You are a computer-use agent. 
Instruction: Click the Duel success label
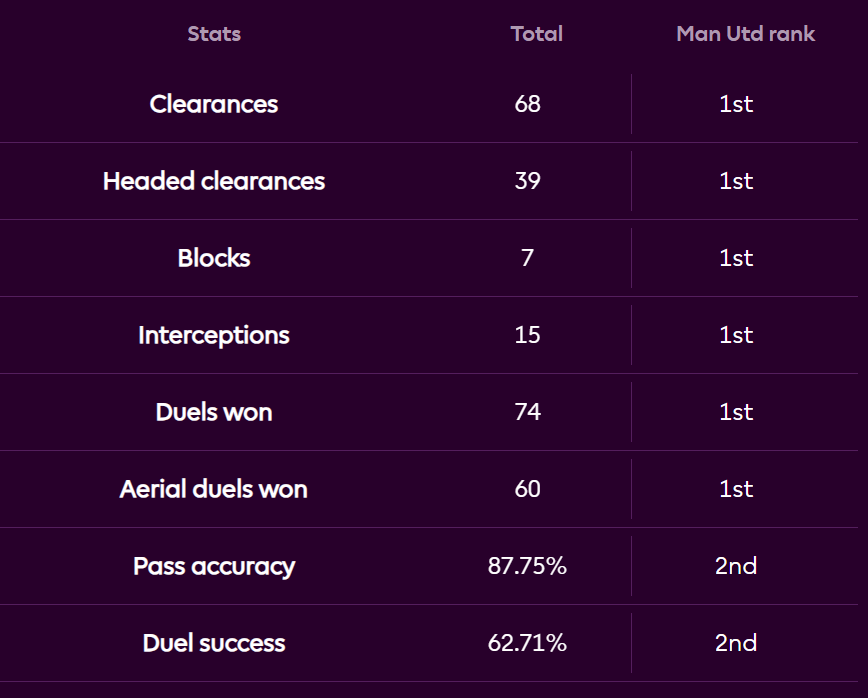click(214, 643)
